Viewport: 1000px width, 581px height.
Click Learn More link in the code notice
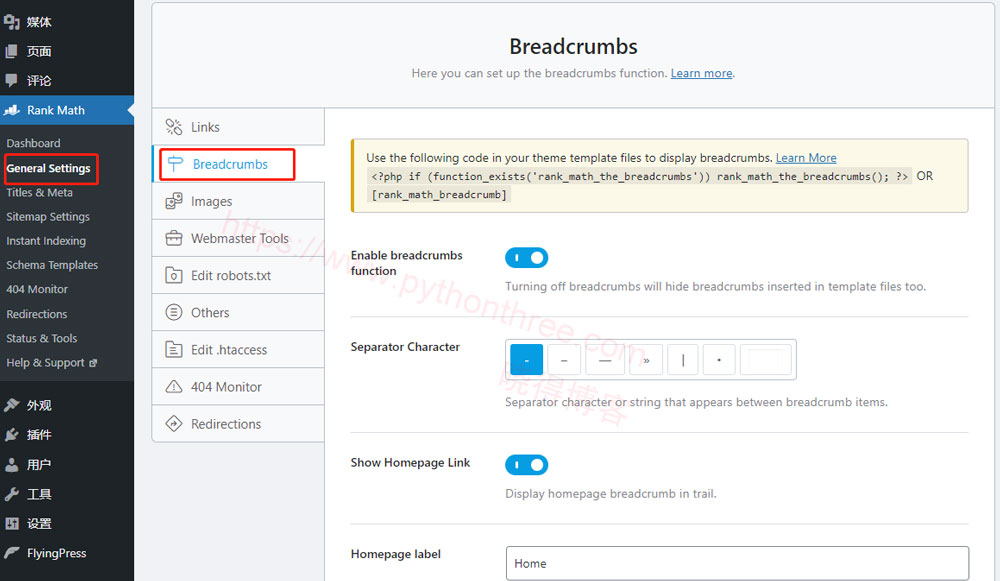point(806,158)
